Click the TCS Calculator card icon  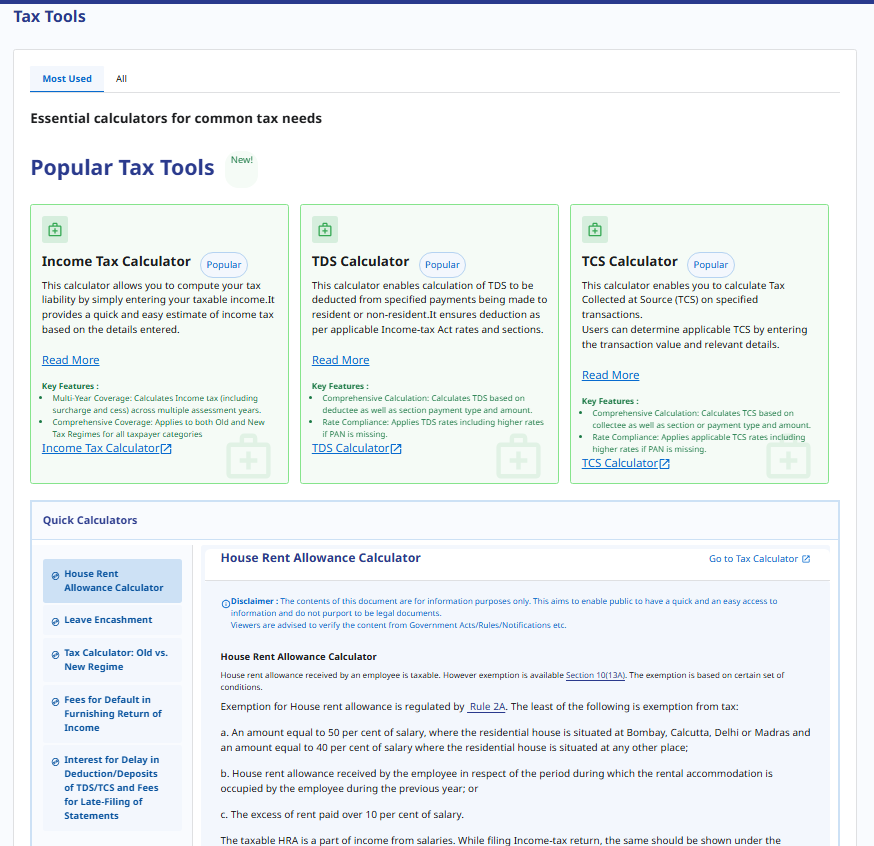point(595,230)
